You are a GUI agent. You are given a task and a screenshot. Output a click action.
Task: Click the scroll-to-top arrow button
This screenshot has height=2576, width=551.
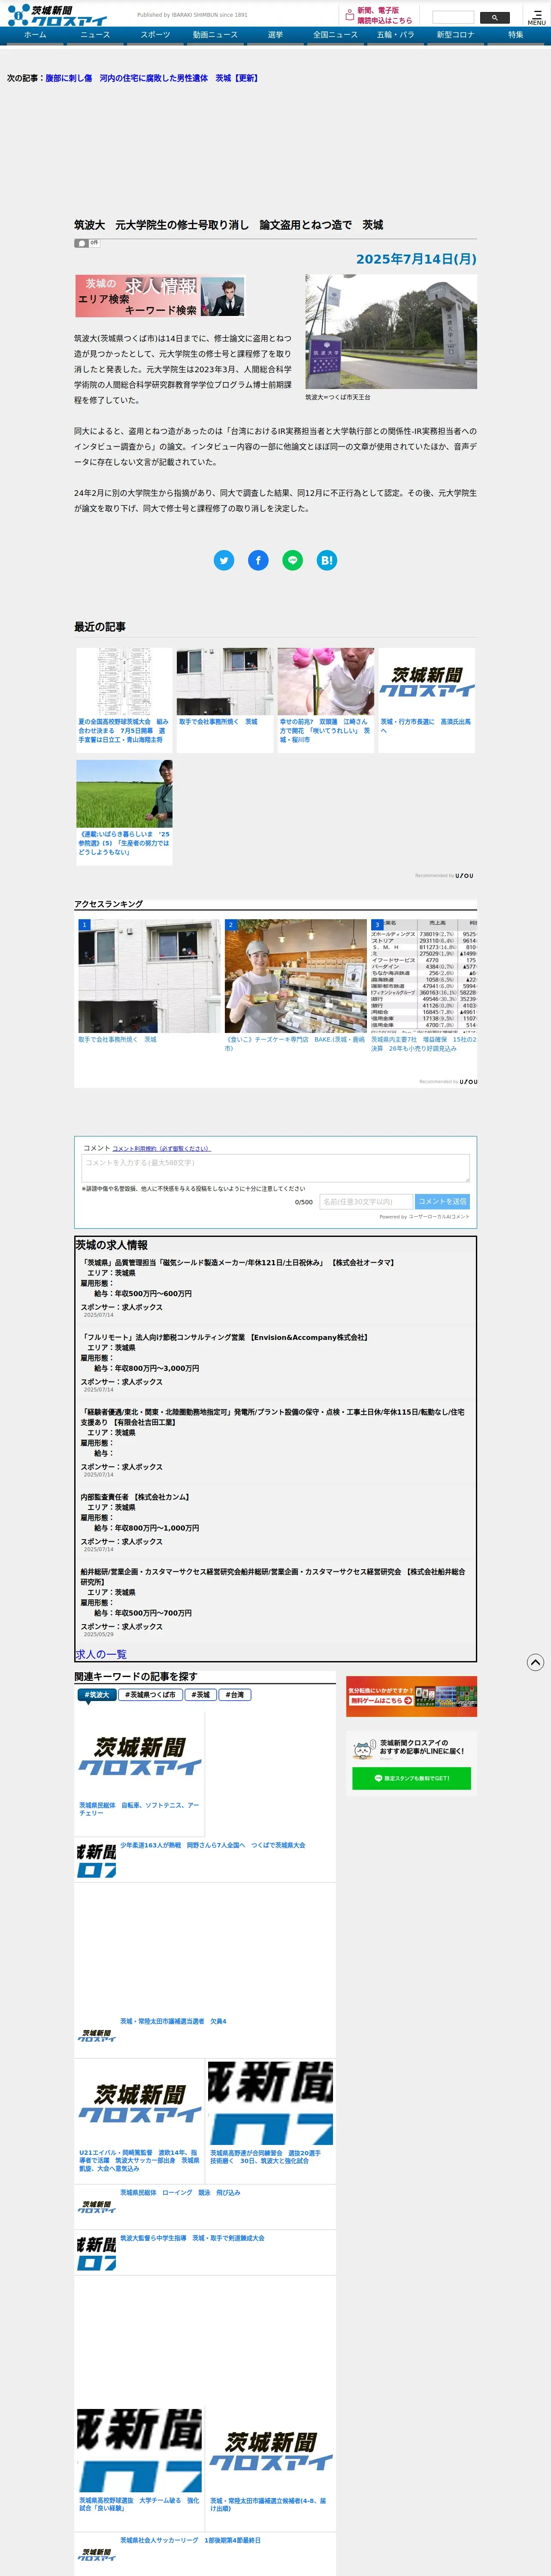(x=535, y=1662)
